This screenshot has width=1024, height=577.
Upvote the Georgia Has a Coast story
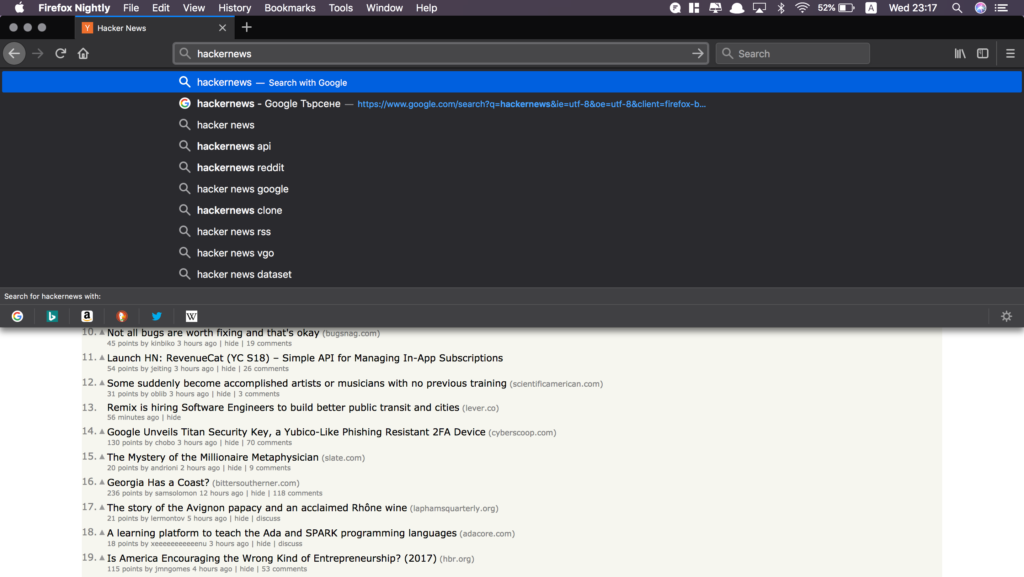point(102,482)
